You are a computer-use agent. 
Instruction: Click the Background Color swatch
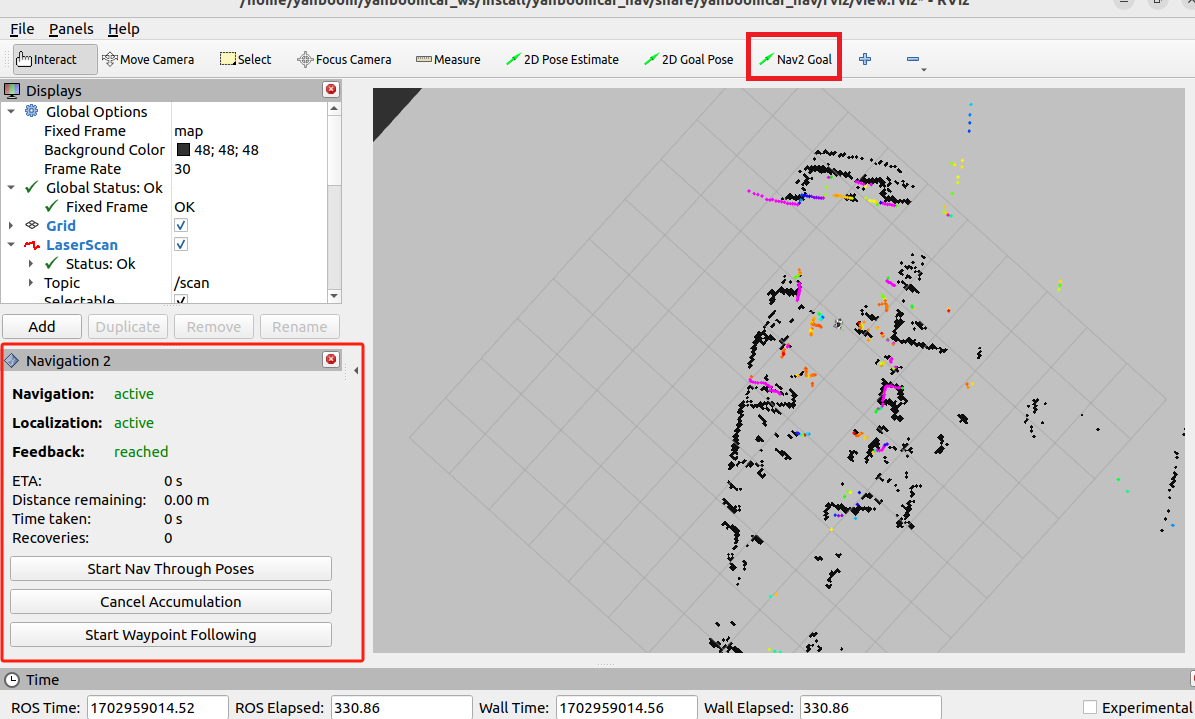183,150
